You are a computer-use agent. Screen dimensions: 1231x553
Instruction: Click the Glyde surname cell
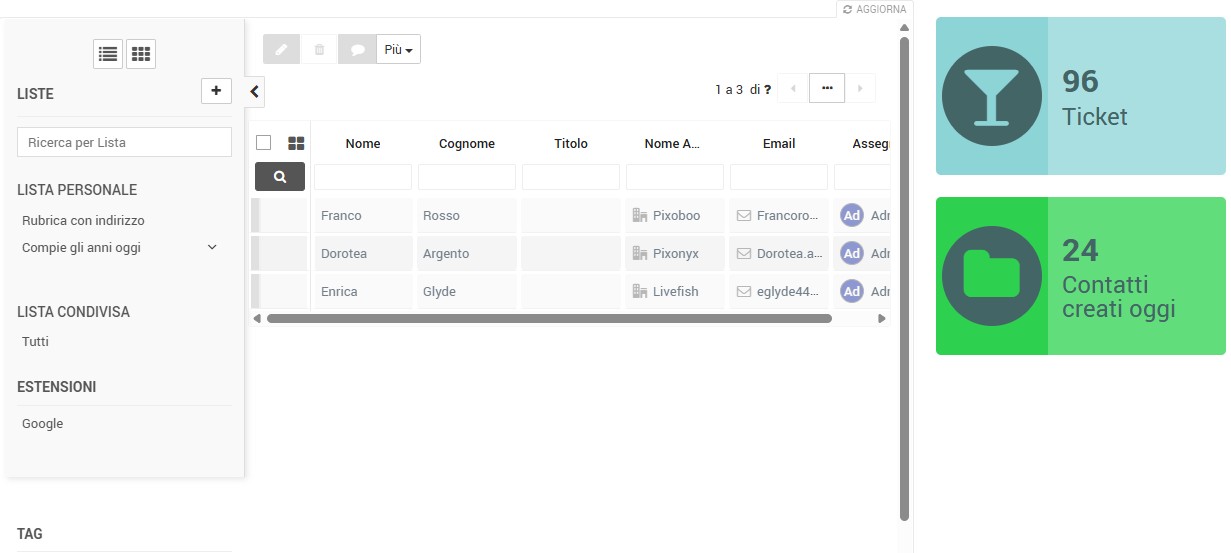click(467, 292)
